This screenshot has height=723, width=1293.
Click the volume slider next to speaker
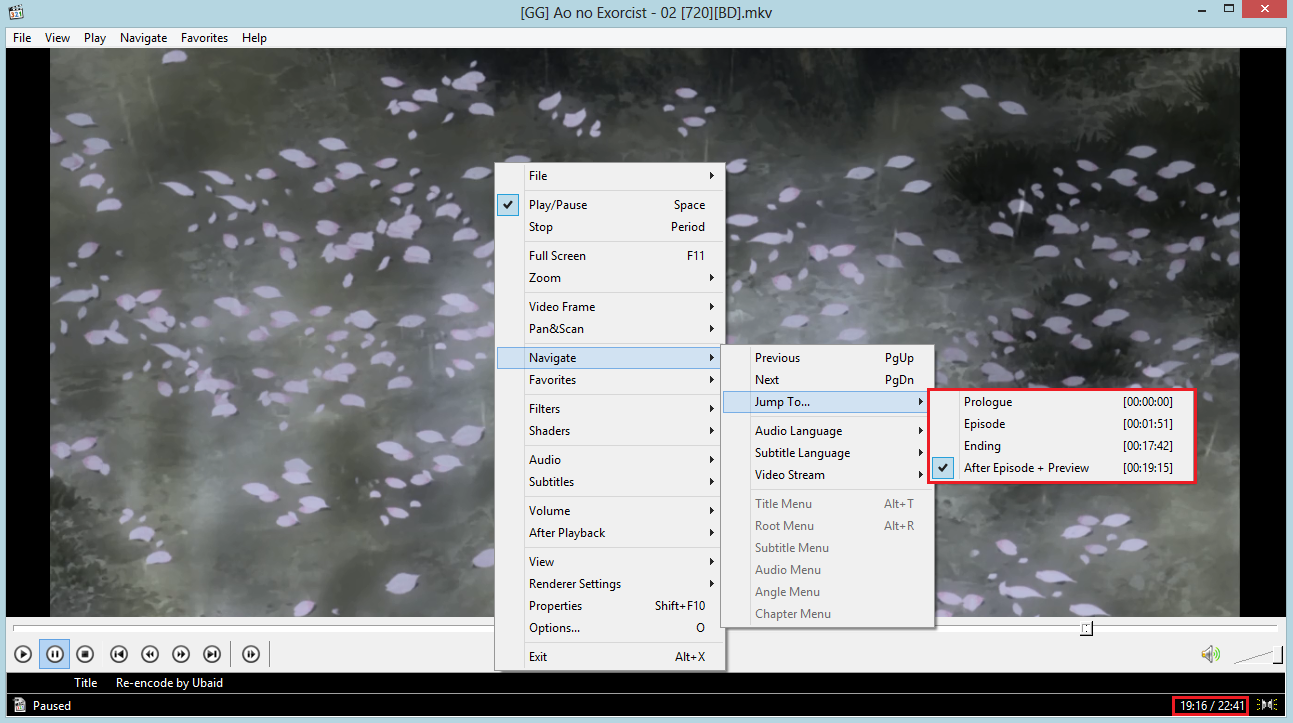coord(1258,654)
